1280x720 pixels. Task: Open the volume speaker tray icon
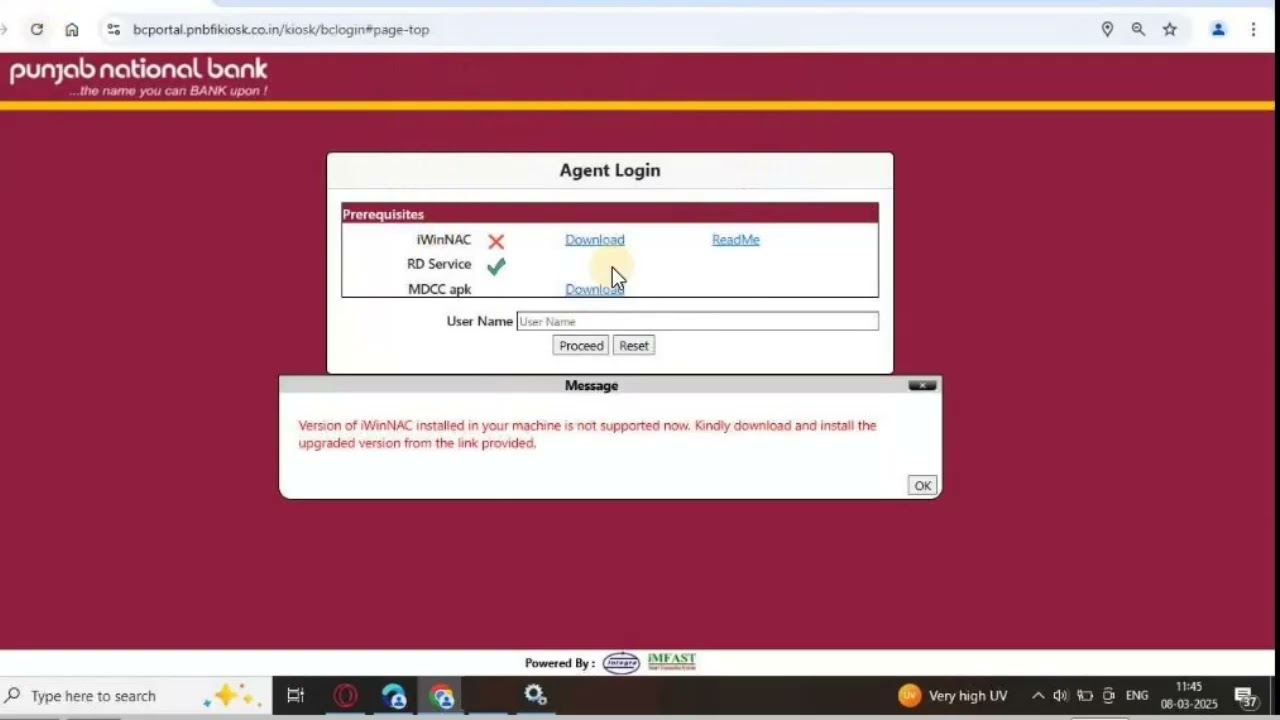(1061, 696)
